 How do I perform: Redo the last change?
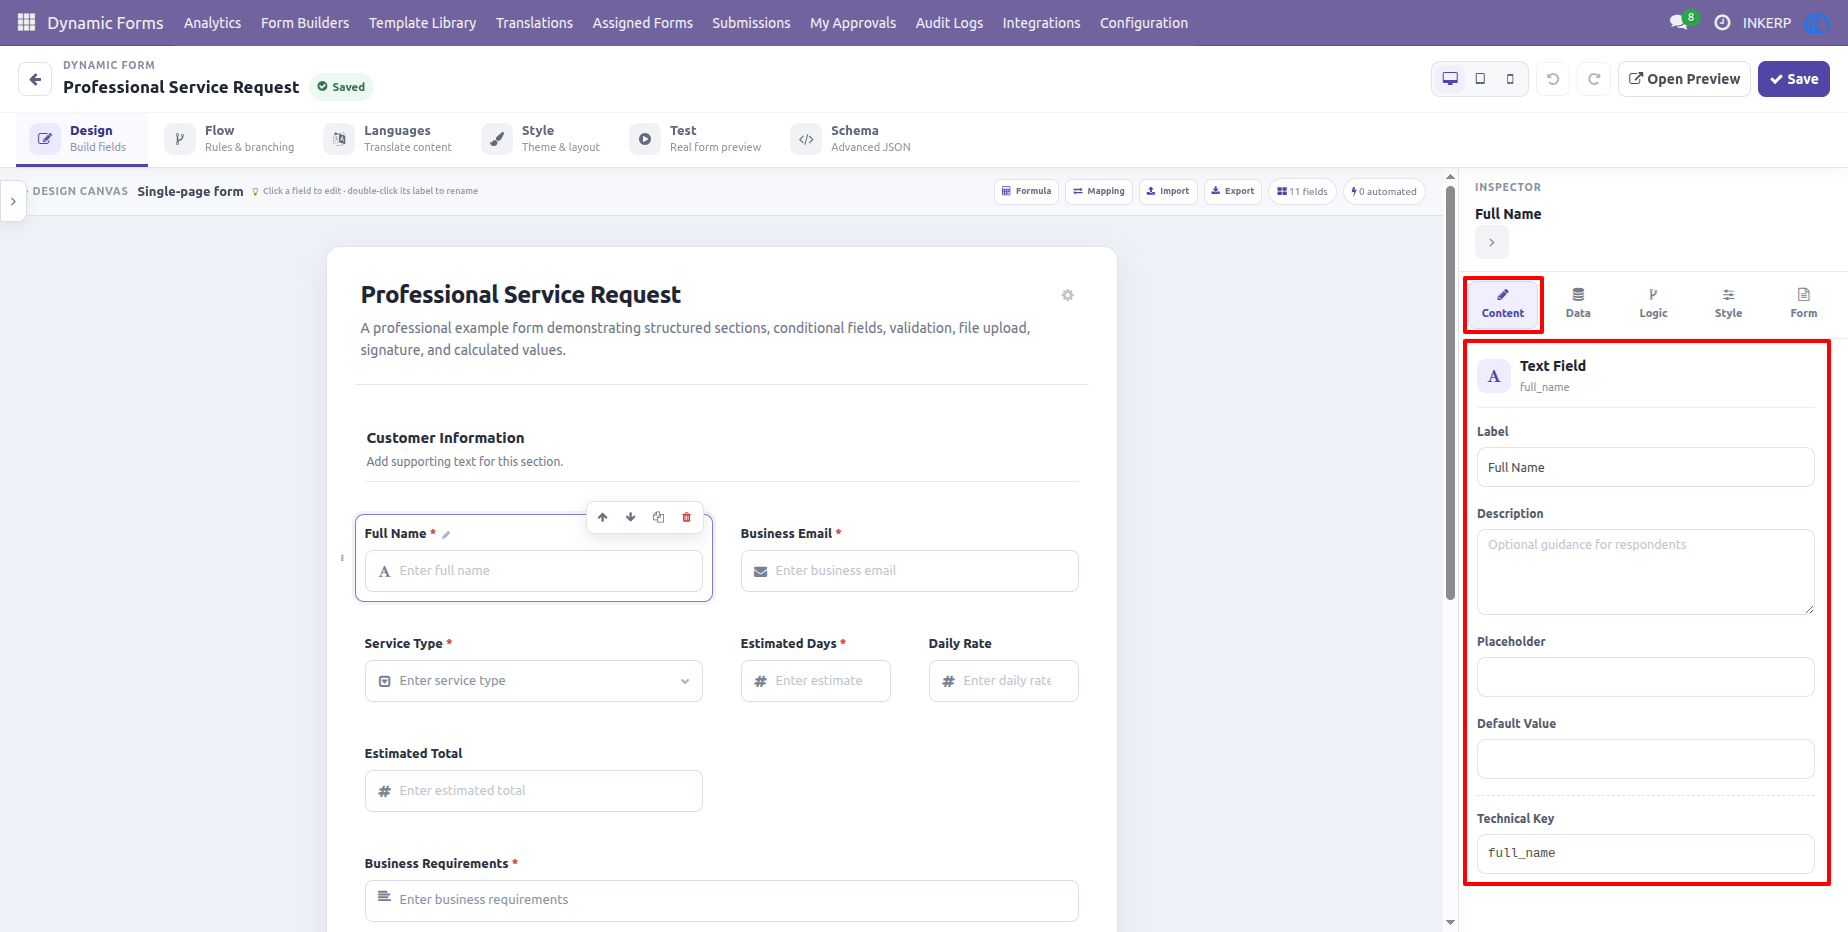pyautogui.click(x=1594, y=79)
